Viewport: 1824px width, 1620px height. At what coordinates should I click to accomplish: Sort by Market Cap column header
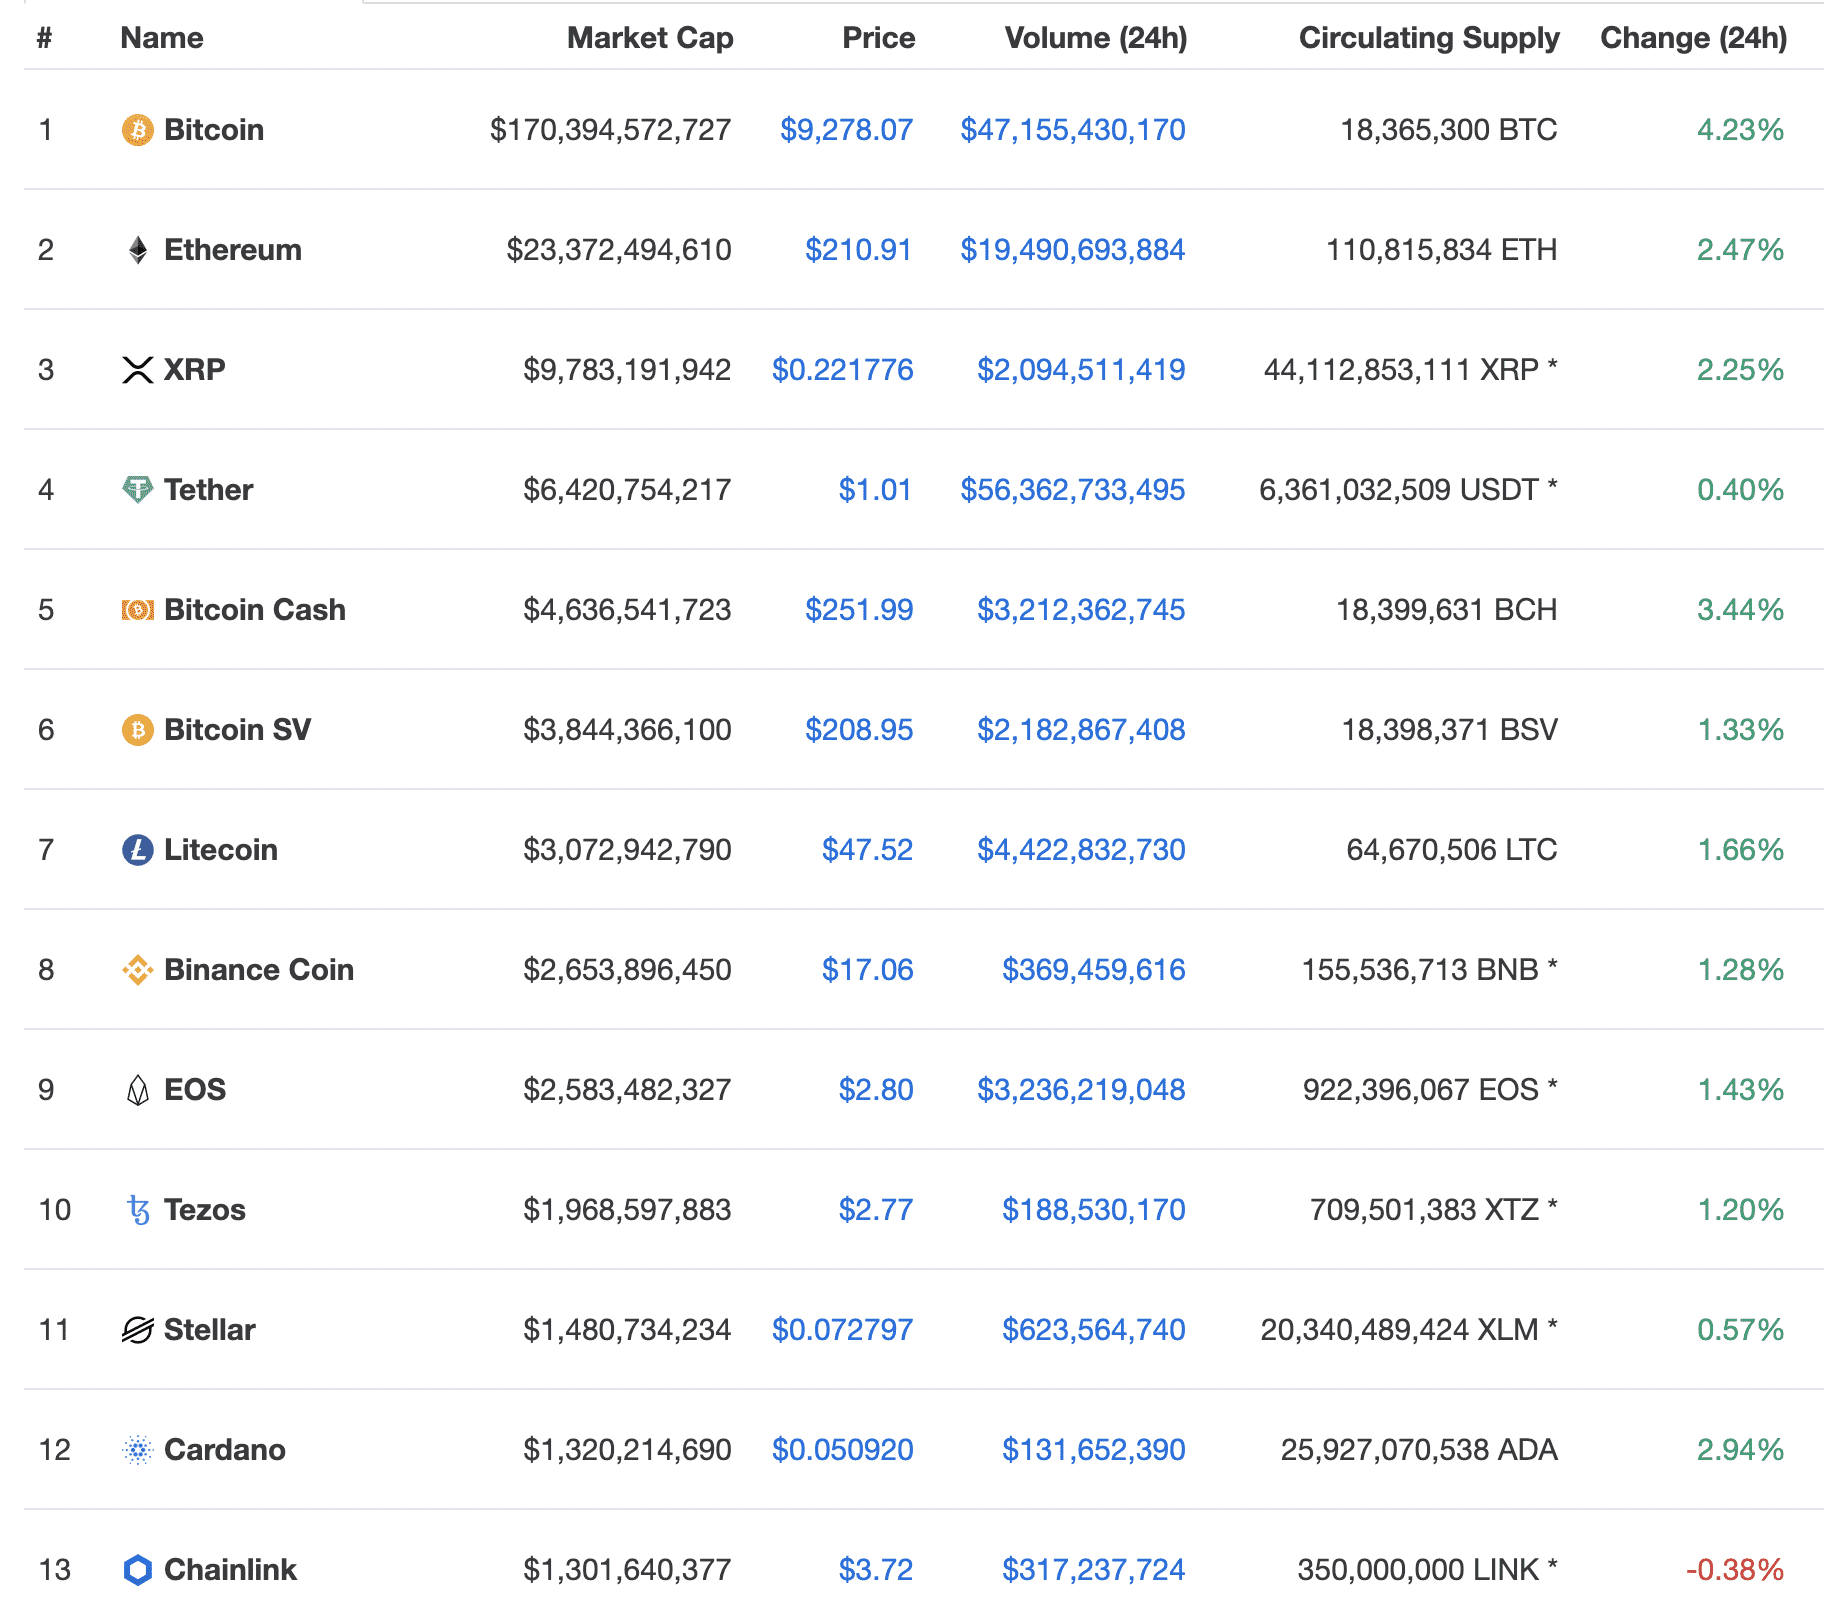(x=650, y=38)
